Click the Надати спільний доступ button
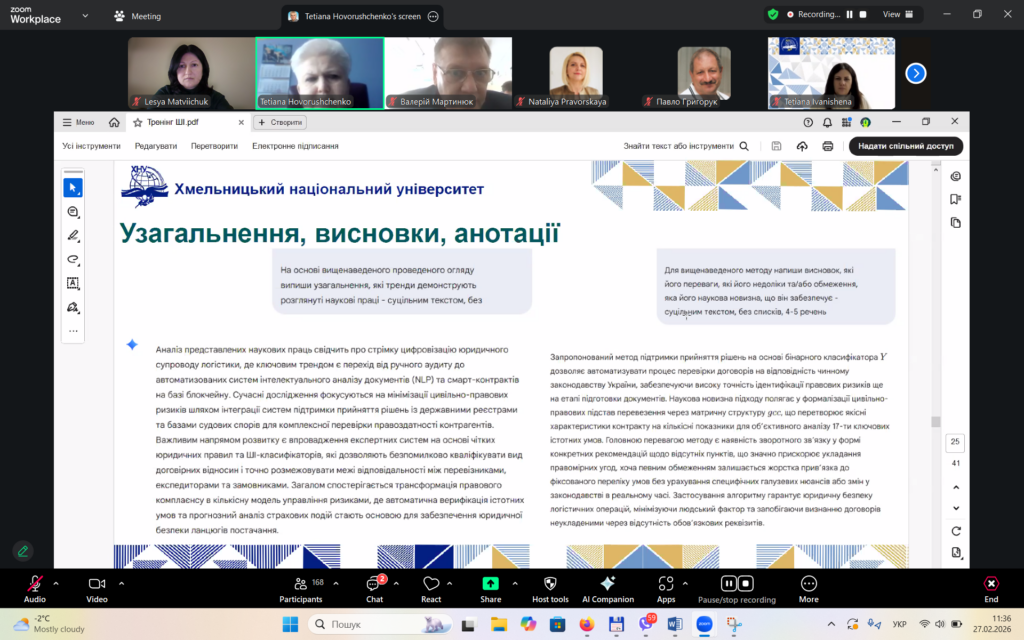Screen dimensions: 1024x640 pyautogui.click(x=905, y=146)
